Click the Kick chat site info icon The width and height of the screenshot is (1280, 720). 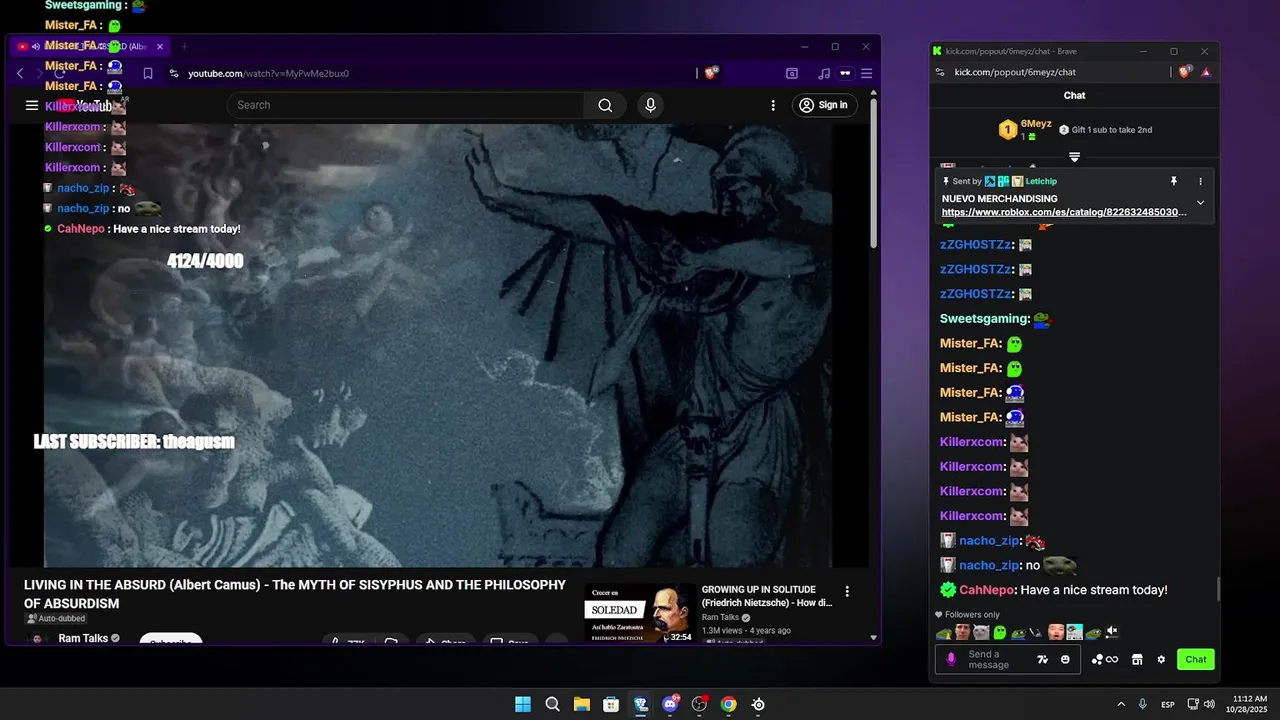click(940, 72)
